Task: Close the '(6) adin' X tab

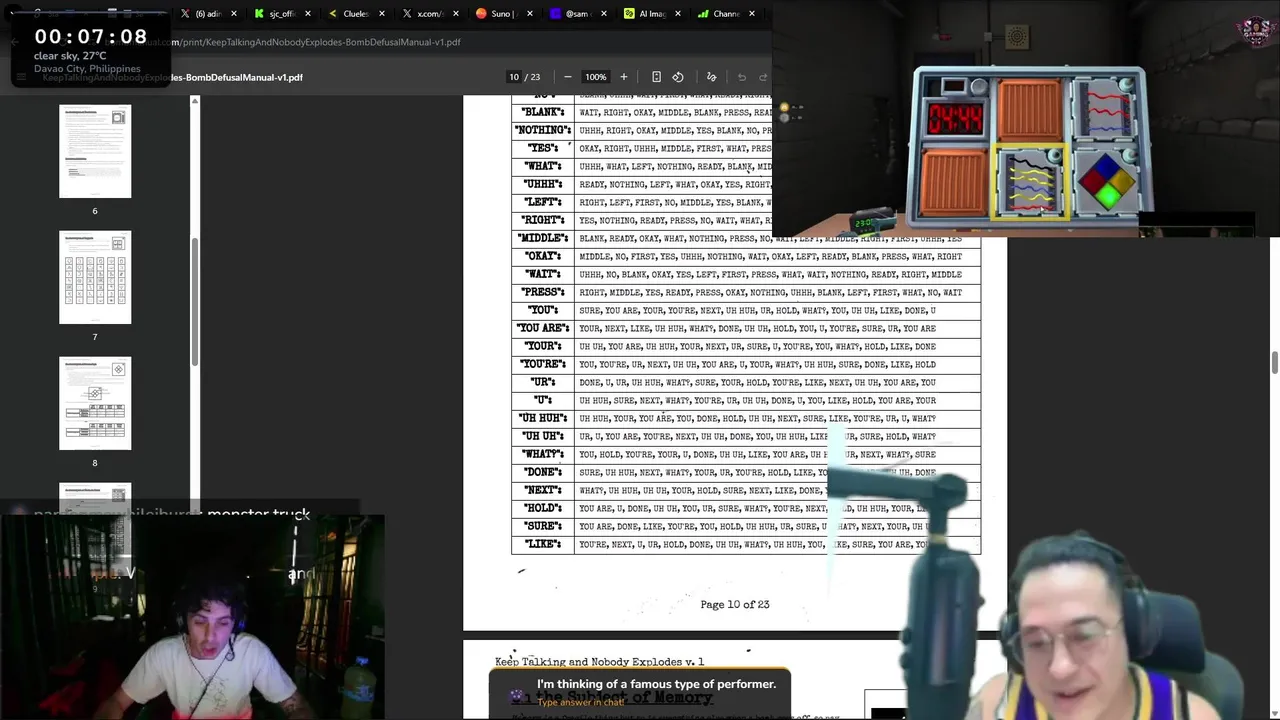Action: [234, 14]
